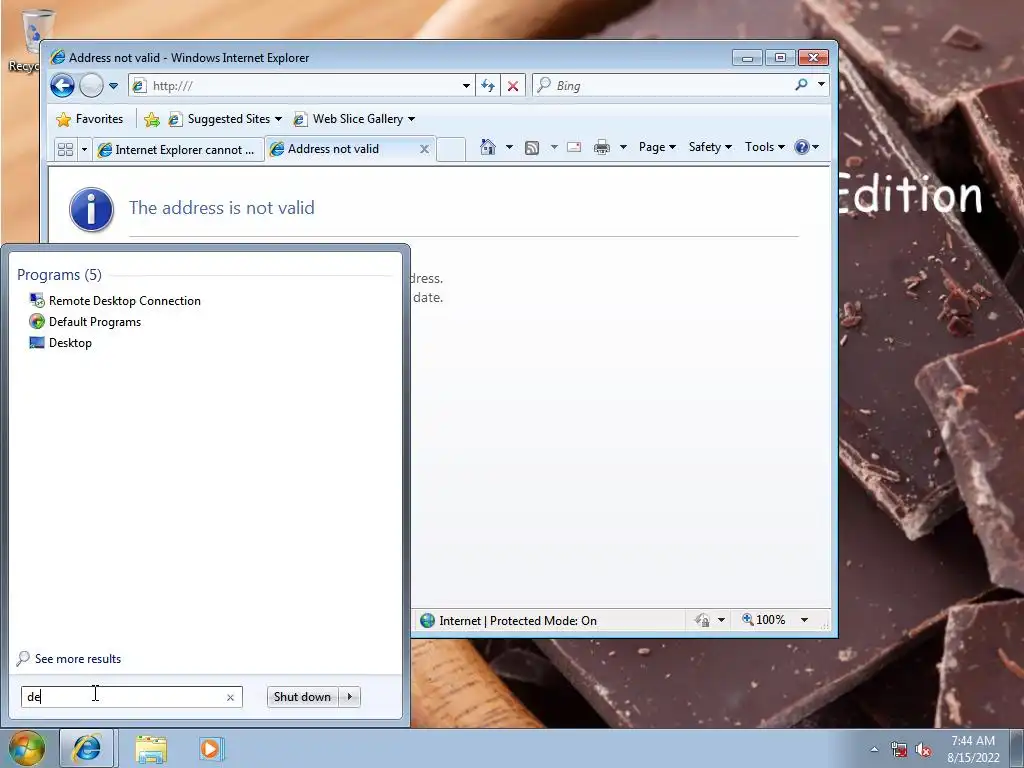Open Windows Explorer from the taskbar
This screenshot has height=768, width=1024.
(151, 749)
